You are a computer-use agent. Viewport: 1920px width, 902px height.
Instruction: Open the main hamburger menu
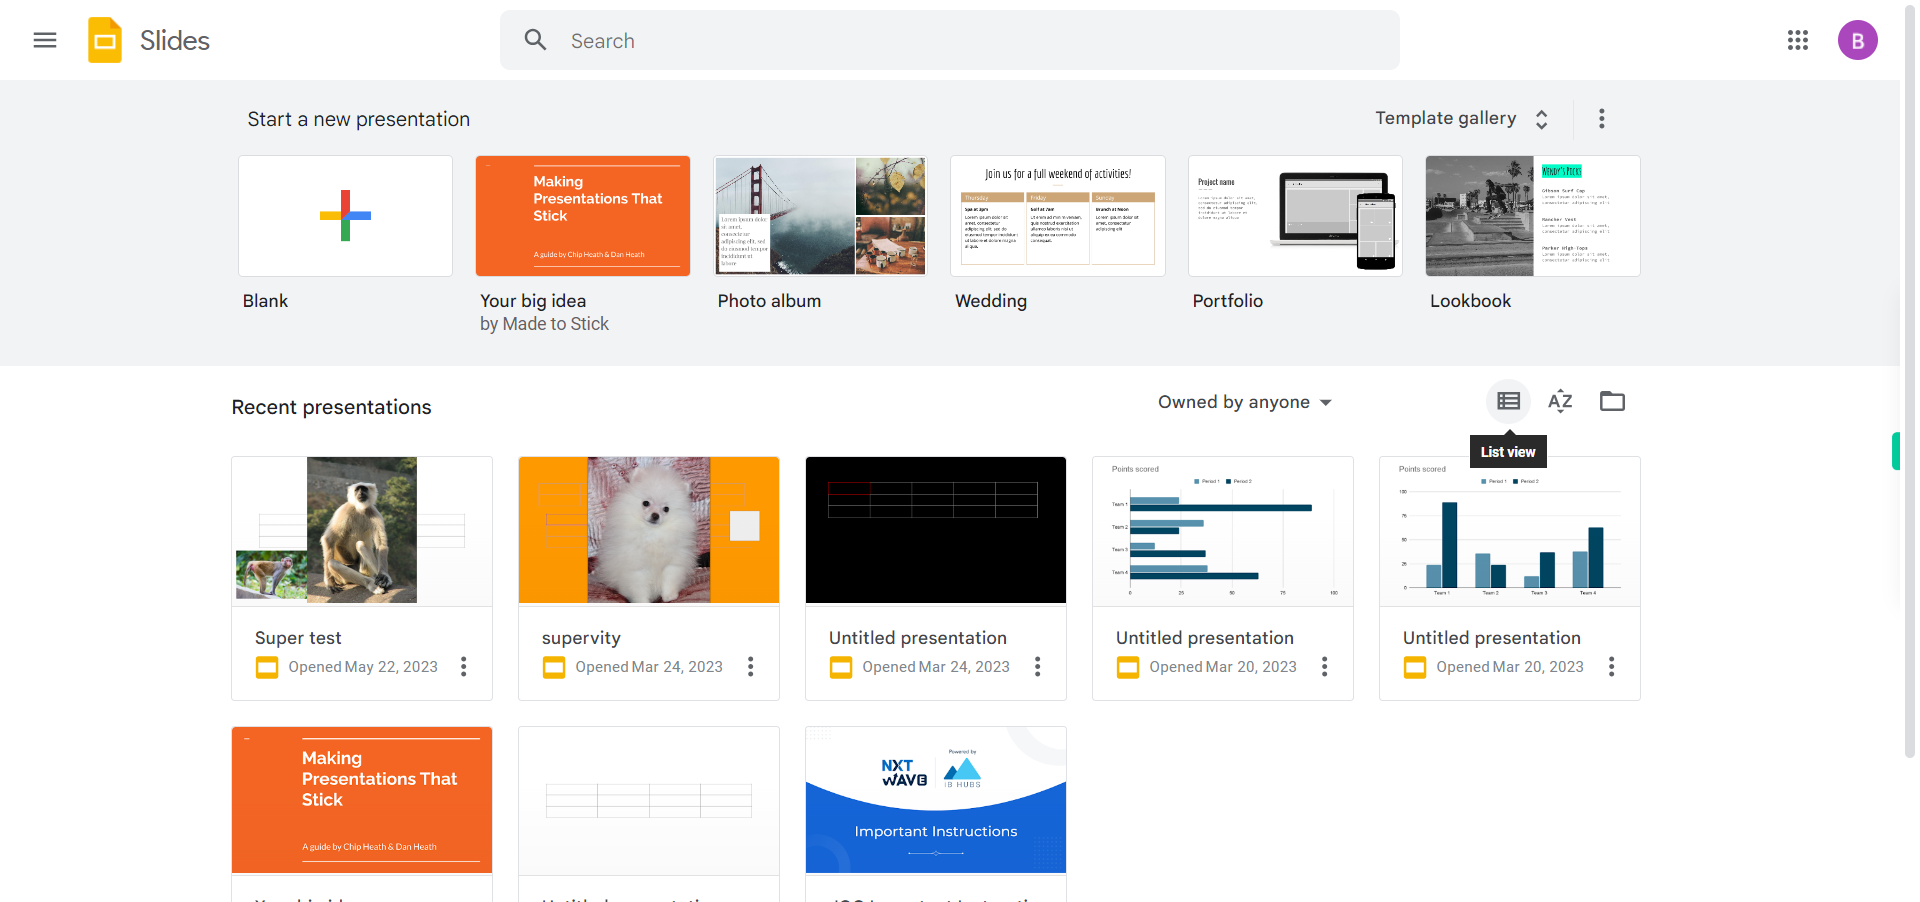(45, 40)
